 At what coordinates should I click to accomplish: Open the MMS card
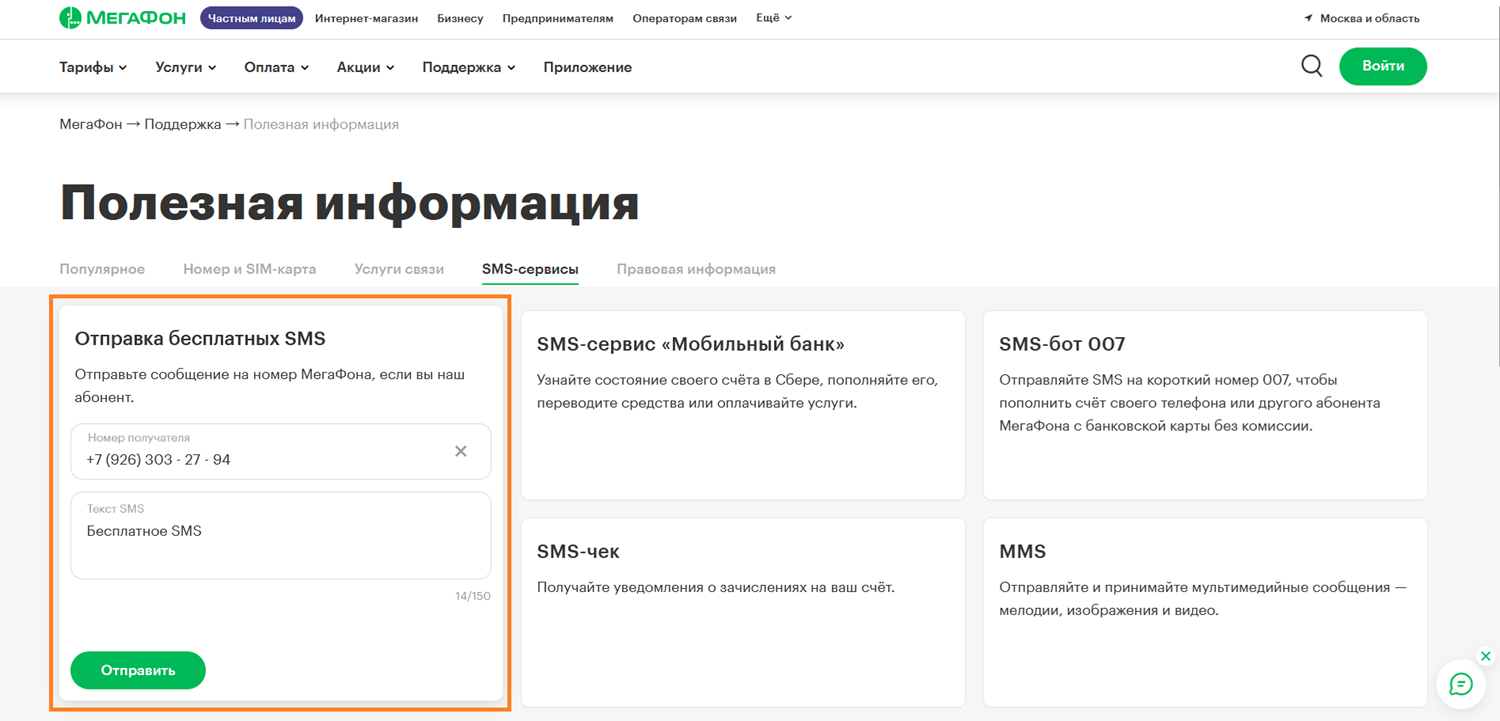(x=1205, y=612)
